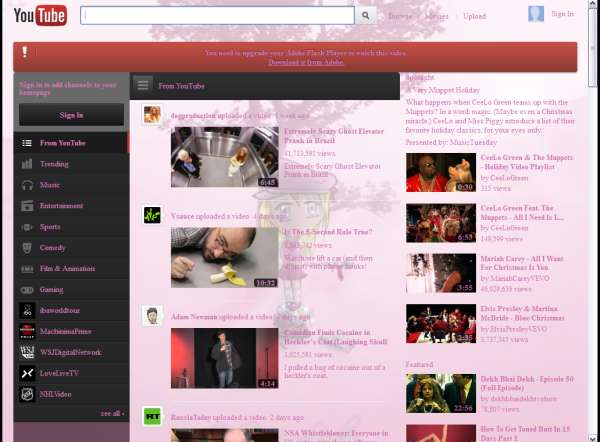The image size is (600, 442).
Task: Open the MachinimaPrime channel link
Action: (65, 331)
